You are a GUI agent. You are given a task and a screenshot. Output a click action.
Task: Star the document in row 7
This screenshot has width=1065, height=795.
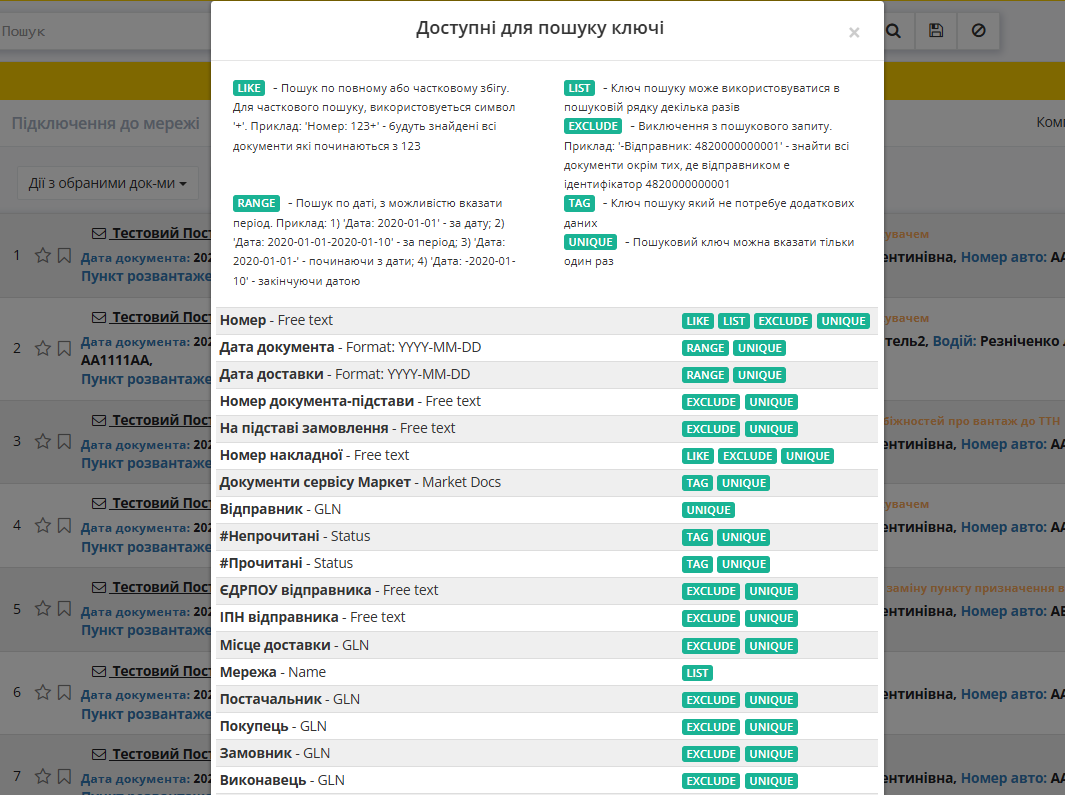coord(43,776)
